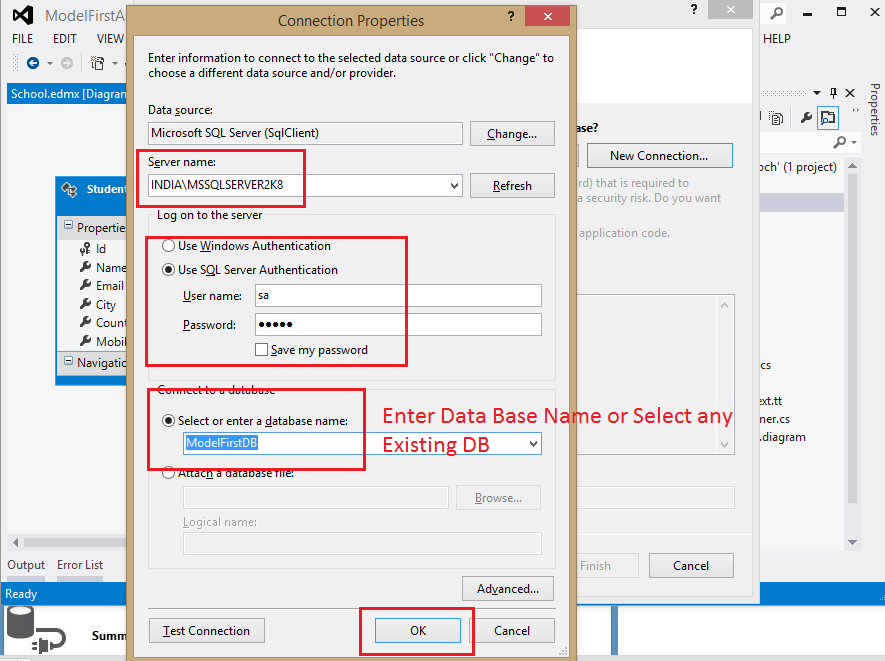The width and height of the screenshot is (885, 661).
Task: Click Solution Explorer scrollbar down arrow
Action: pos(852,542)
